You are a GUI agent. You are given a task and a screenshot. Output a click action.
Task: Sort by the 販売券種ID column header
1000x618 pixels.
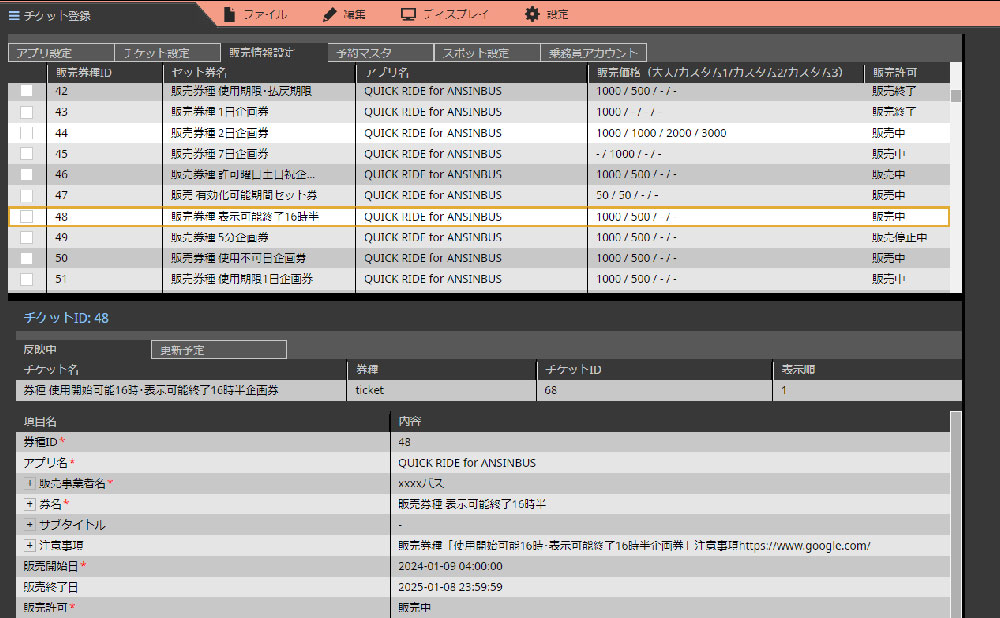click(x=105, y=73)
